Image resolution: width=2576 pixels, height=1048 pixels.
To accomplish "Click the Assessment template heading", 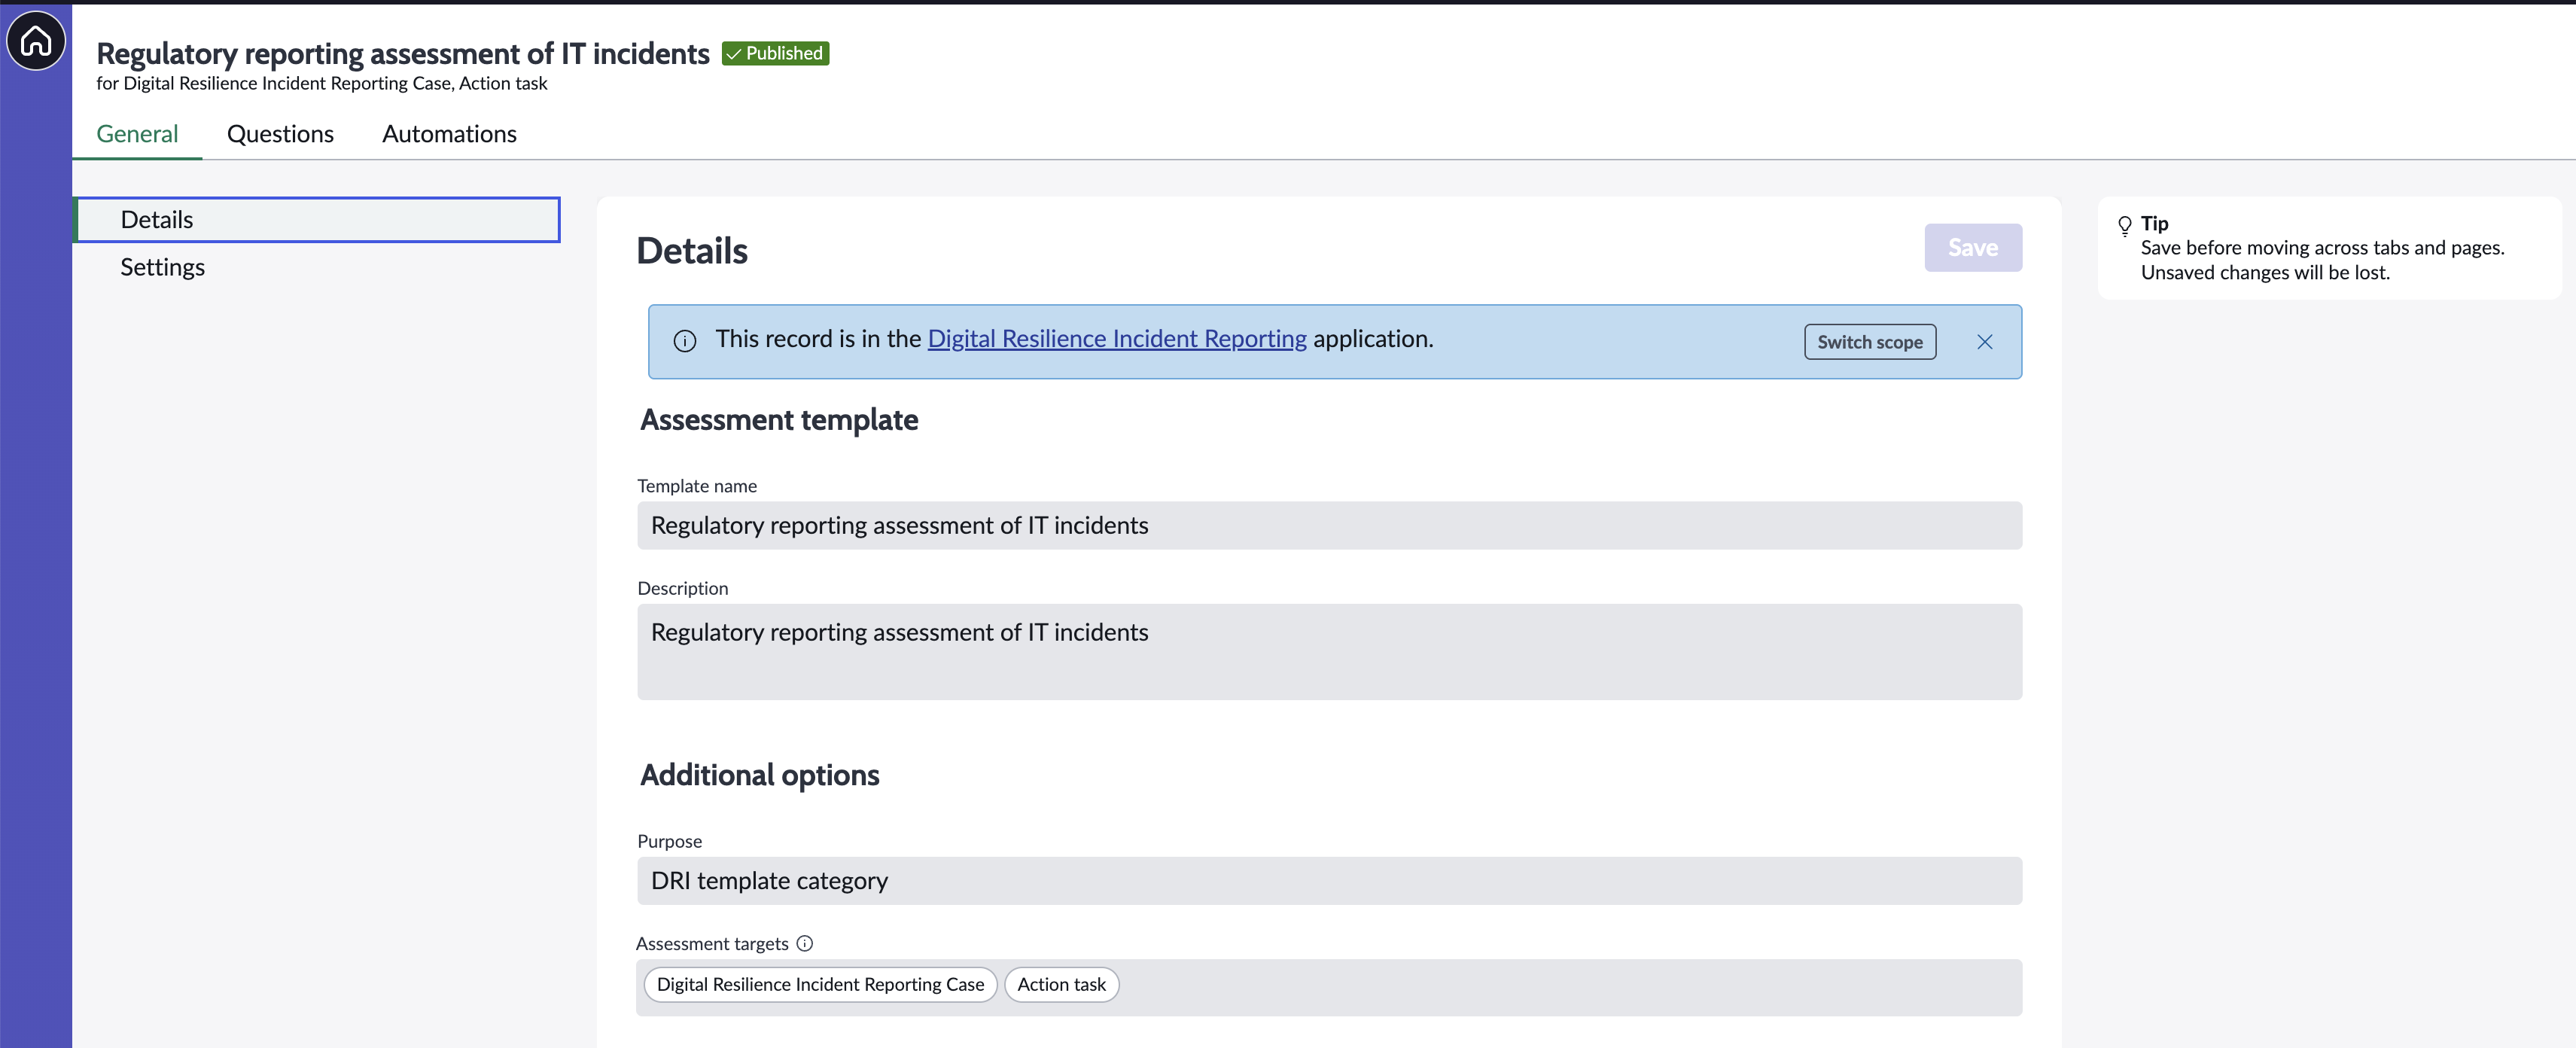I will click(779, 420).
